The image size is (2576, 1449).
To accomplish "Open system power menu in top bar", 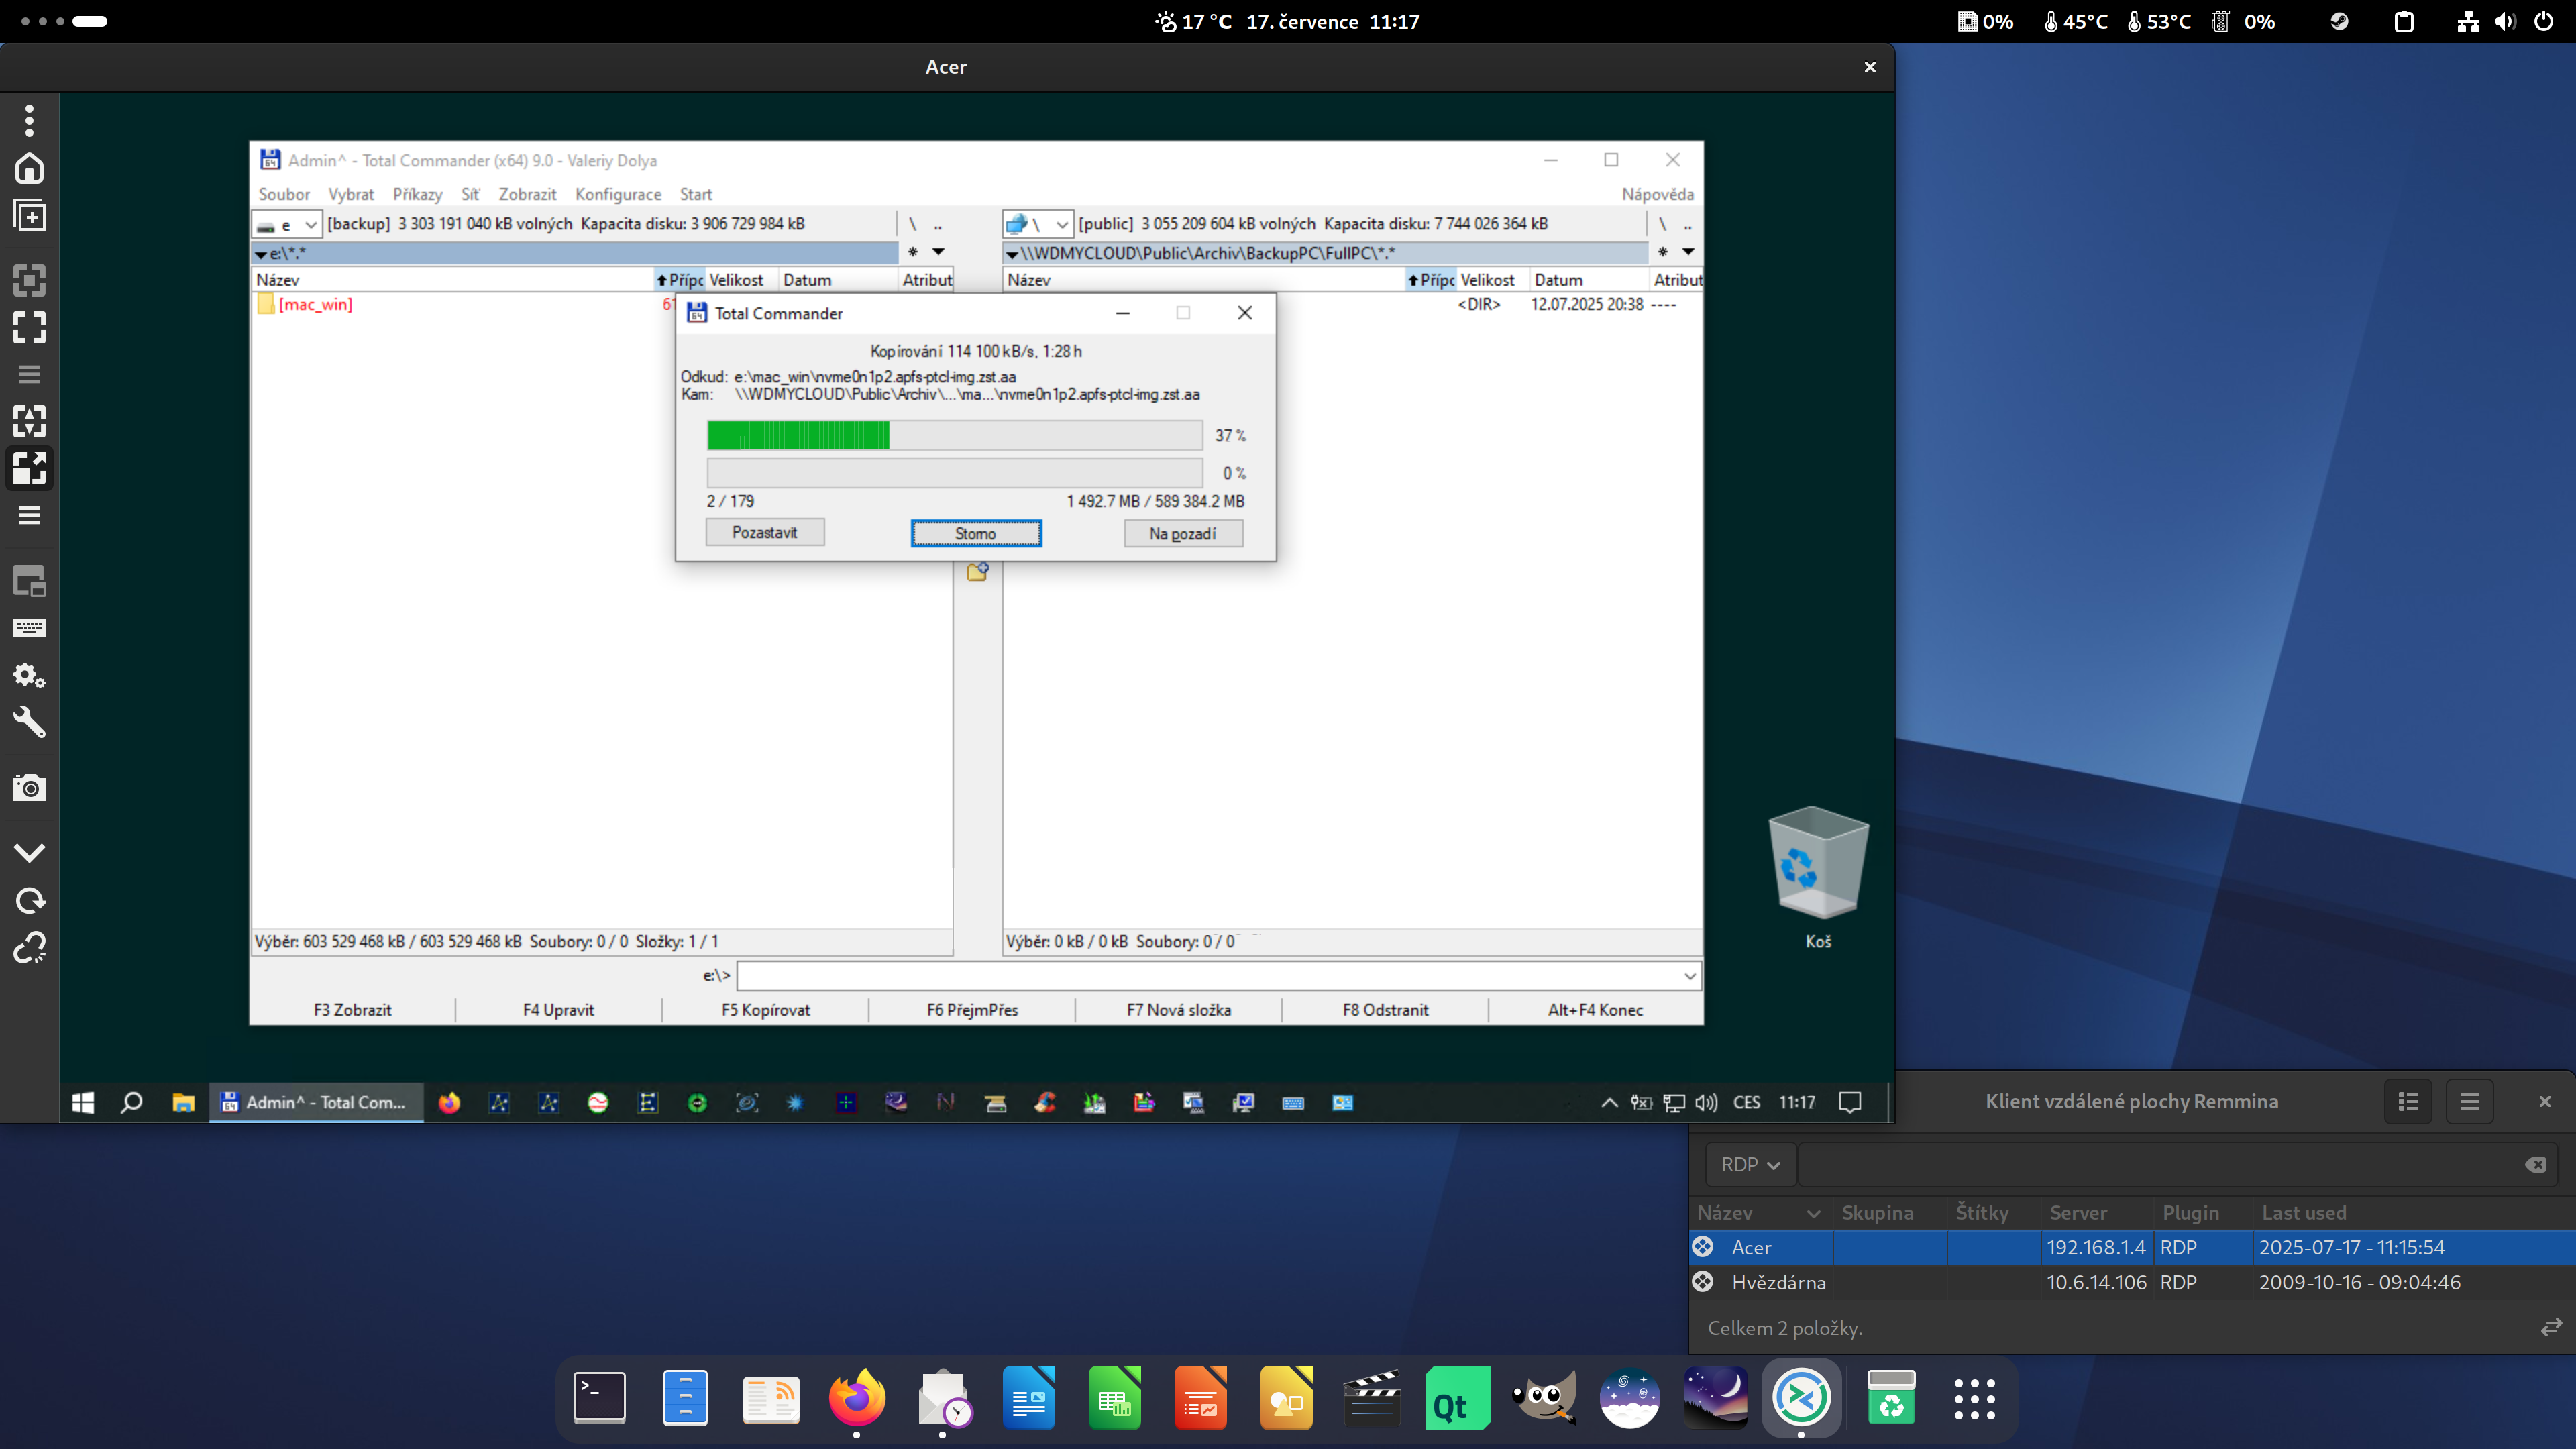I will click(x=2544, y=21).
